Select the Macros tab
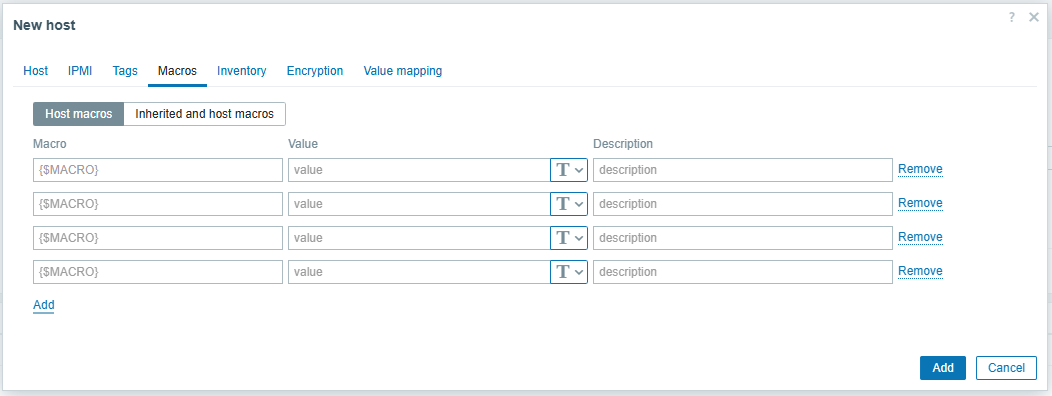 pyautogui.click(x=177, y=70)
